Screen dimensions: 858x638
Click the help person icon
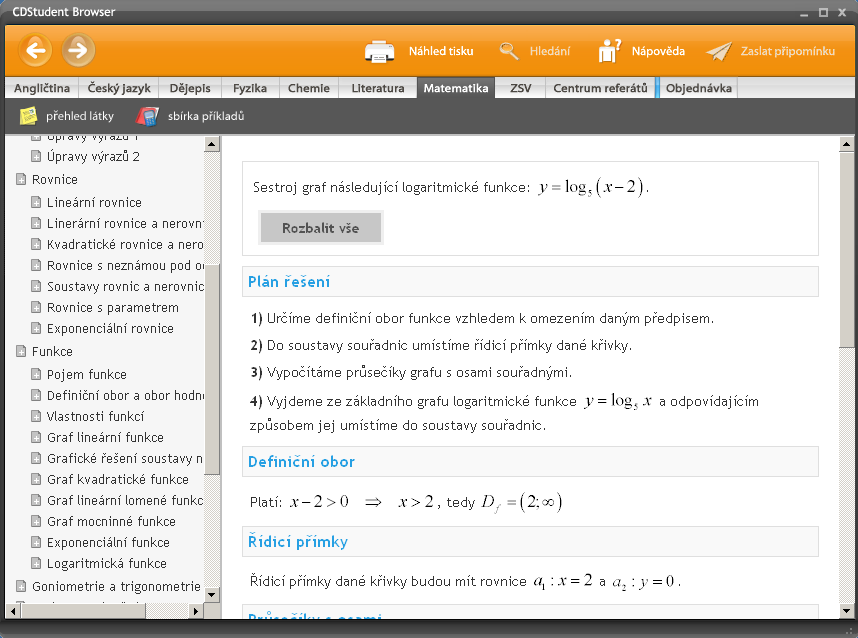(609, 51)
